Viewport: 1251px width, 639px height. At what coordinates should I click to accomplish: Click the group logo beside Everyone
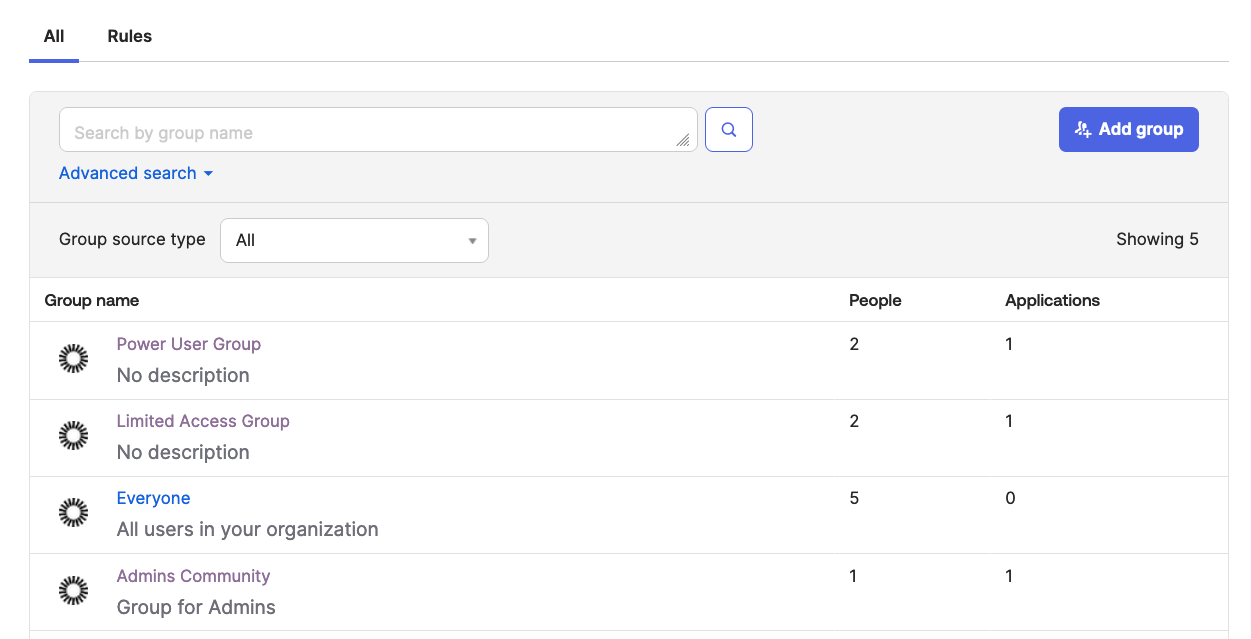[73, 512]
